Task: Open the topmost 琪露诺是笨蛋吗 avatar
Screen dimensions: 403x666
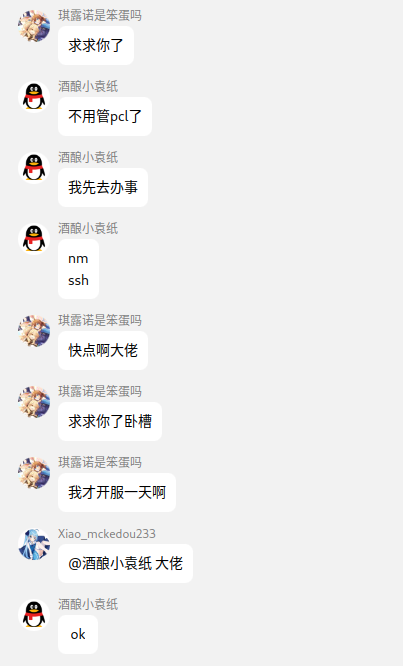Action: point(34,26)
